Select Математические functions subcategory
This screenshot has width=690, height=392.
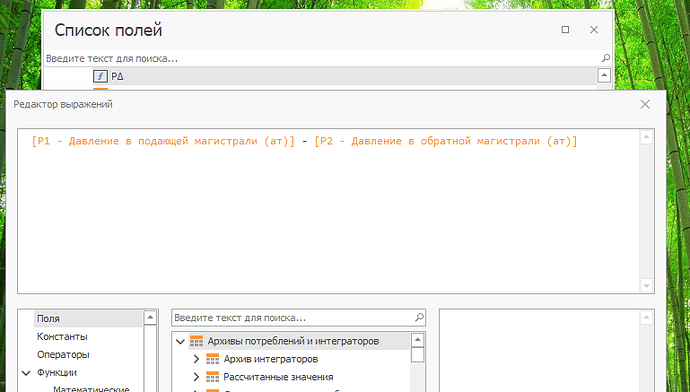(91, 389)
